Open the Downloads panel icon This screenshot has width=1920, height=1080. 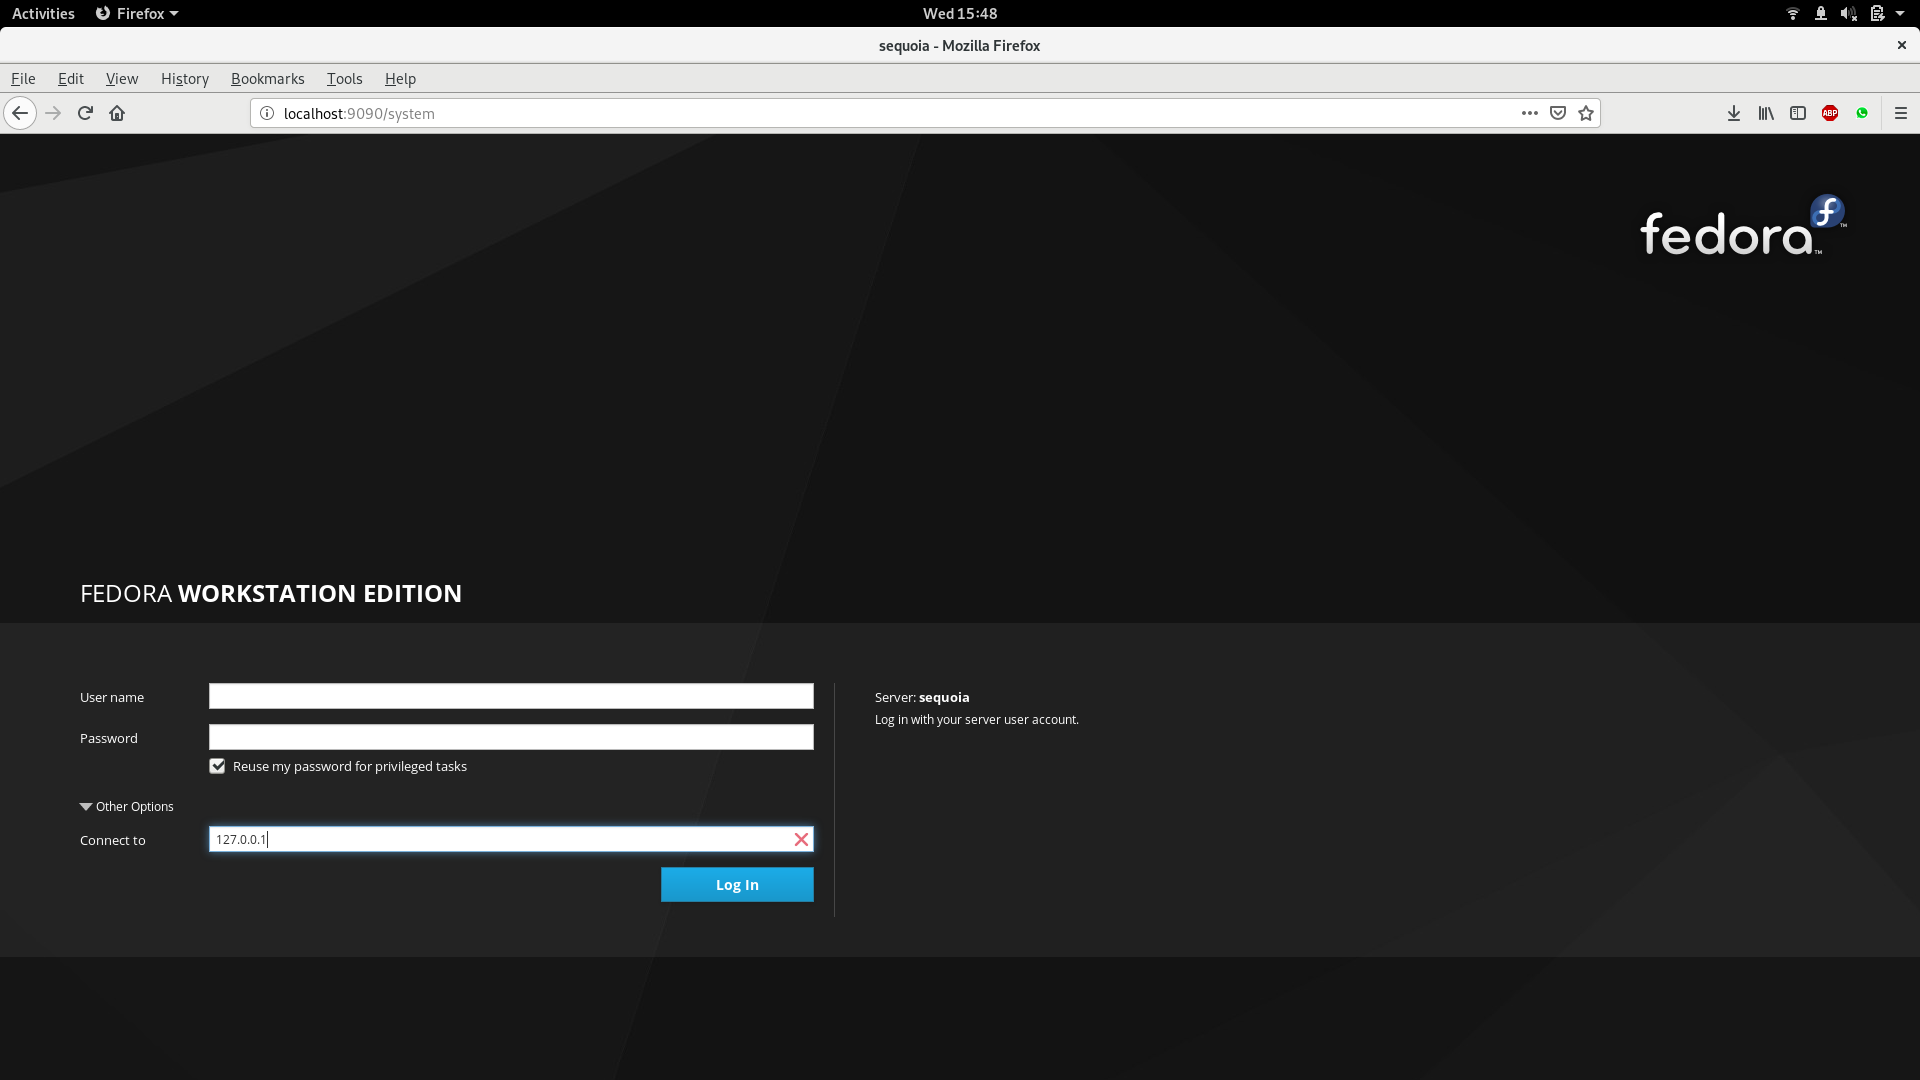point(1733,113)
